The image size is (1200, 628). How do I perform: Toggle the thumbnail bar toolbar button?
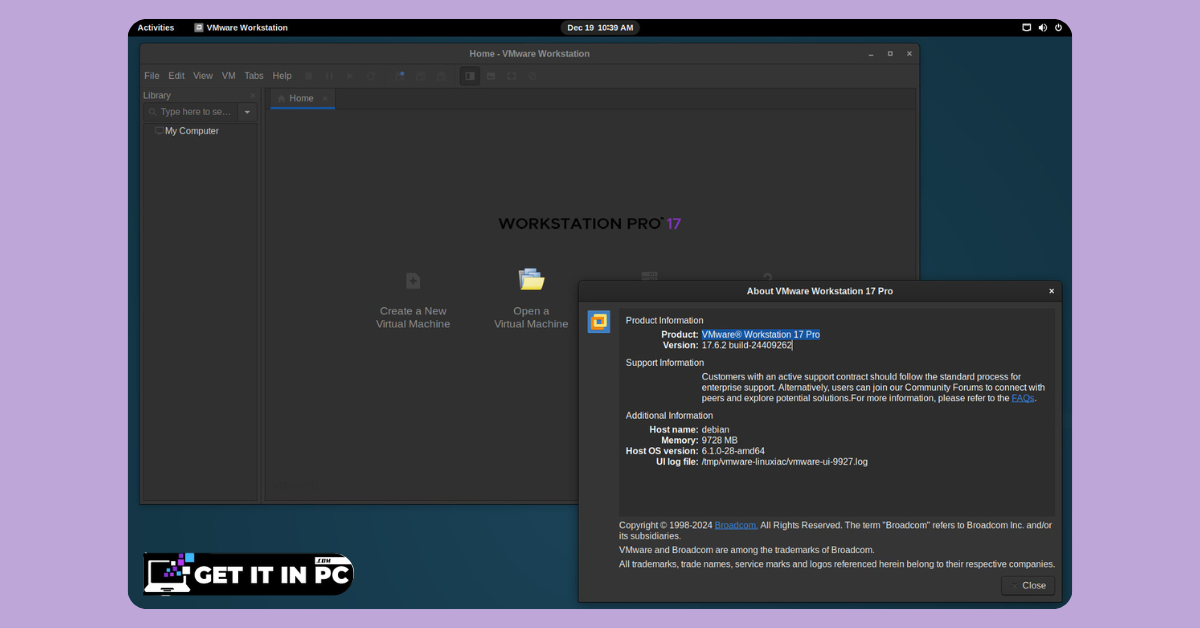coord(491,76)
